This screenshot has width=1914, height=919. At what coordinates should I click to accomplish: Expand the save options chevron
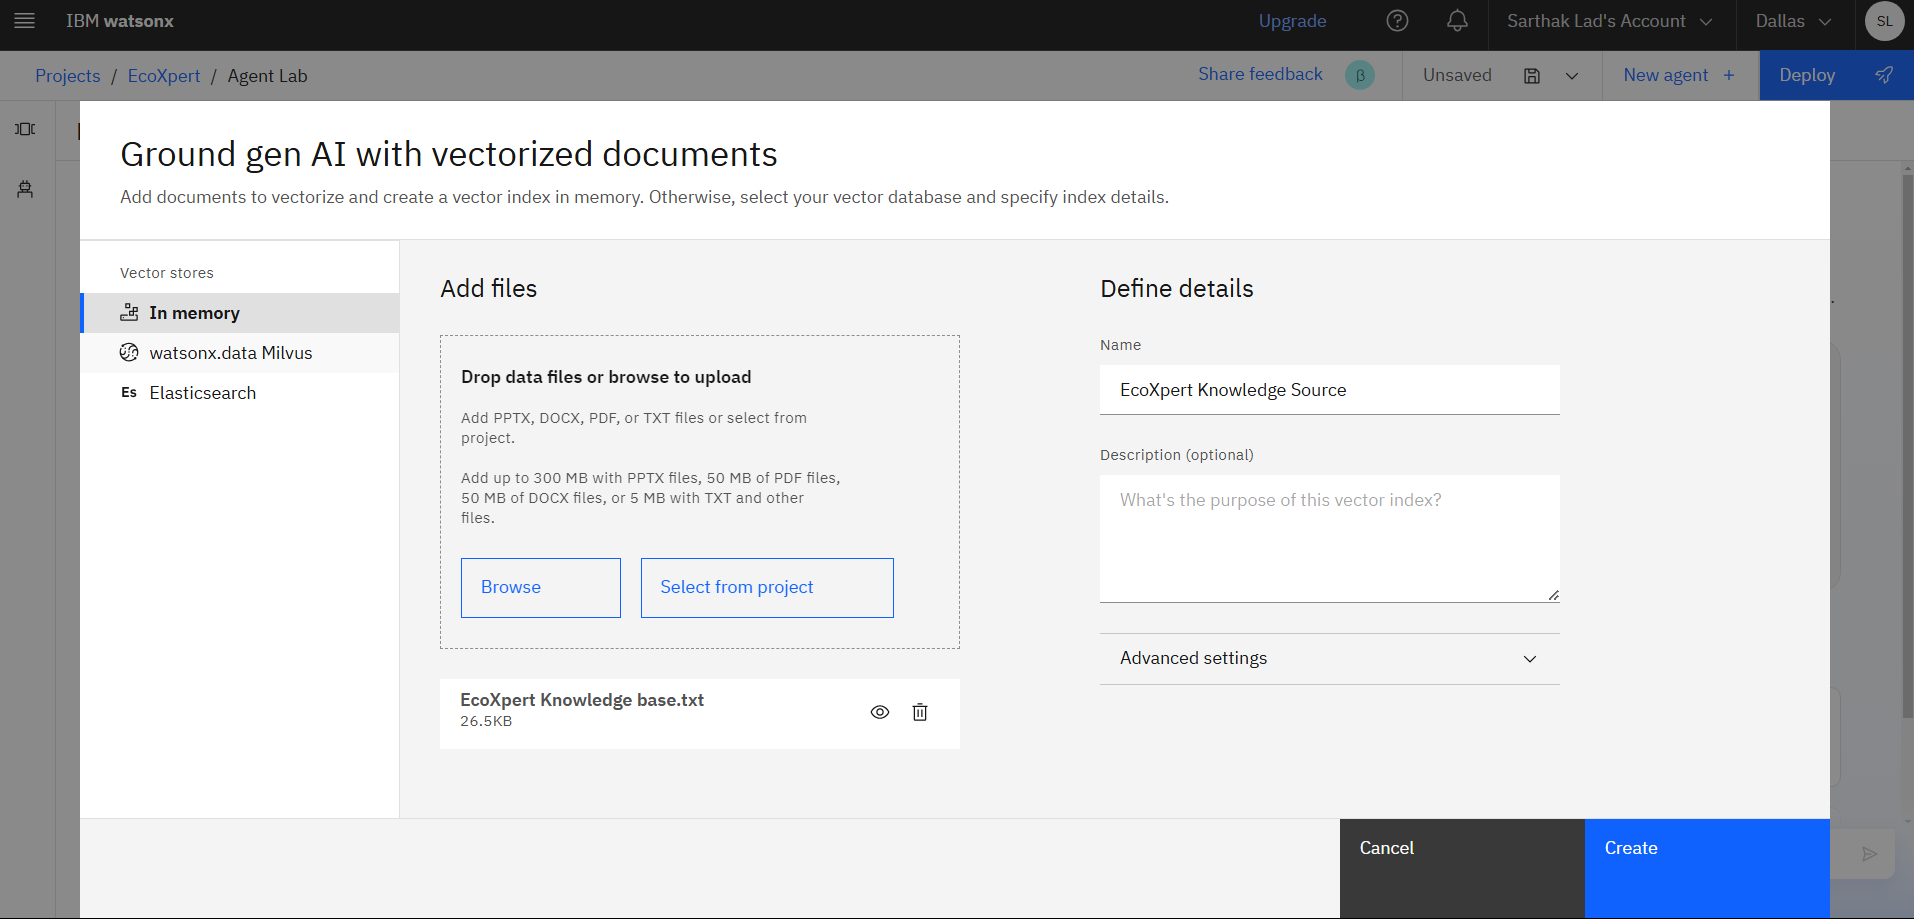(x=1572, y=76)
